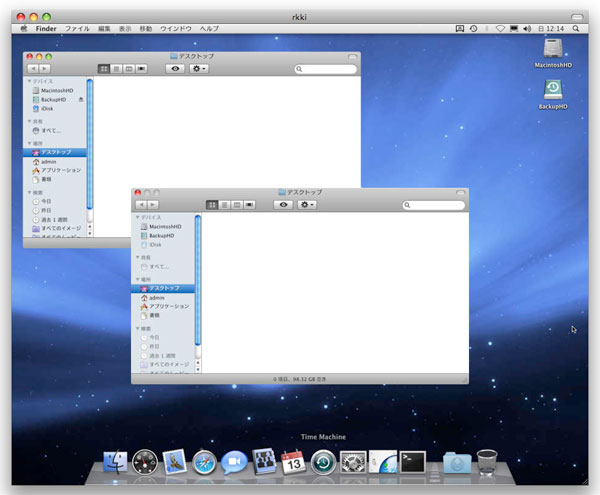Go forward in the front Finder window
The height and width of the screenshot is (495, 600).
[153, 205]
